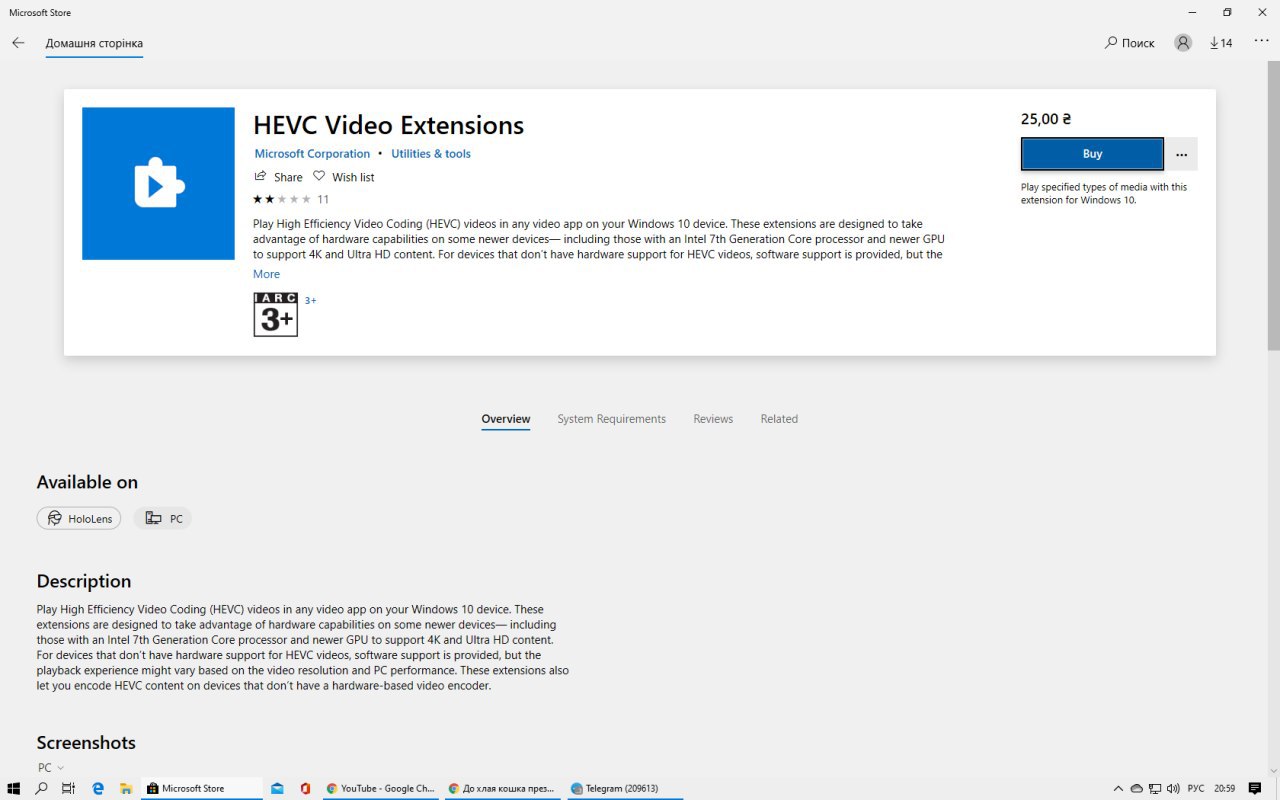Show hidden system tray icons

[1119, 788]
